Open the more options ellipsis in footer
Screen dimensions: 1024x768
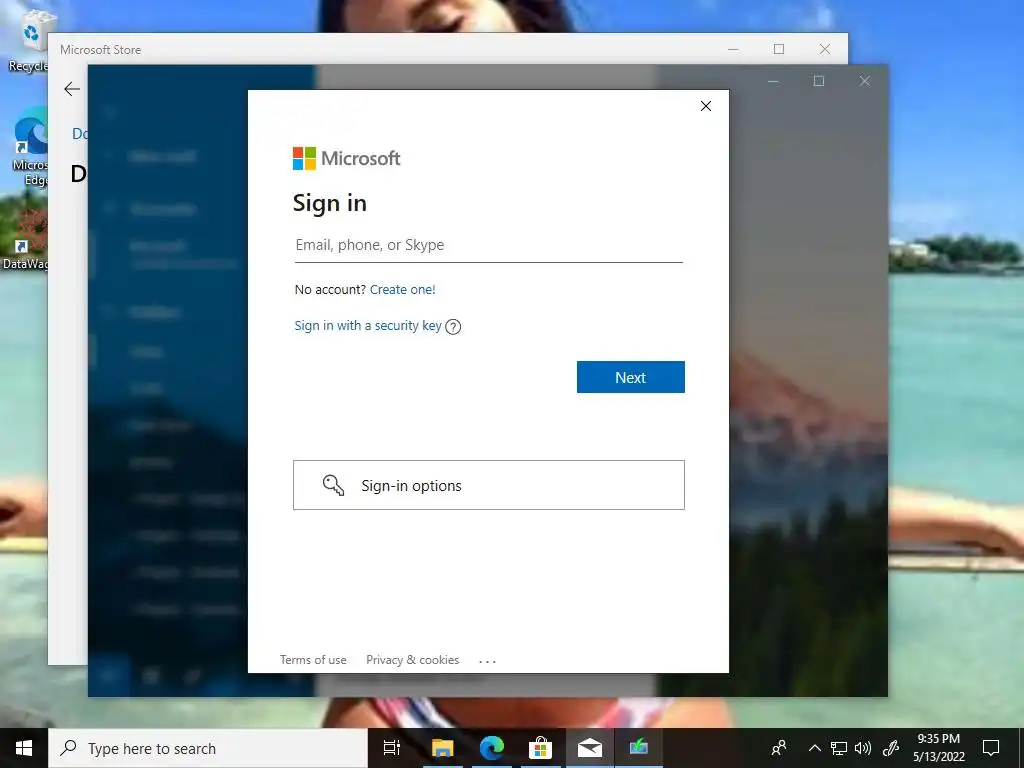coord(487,661)
